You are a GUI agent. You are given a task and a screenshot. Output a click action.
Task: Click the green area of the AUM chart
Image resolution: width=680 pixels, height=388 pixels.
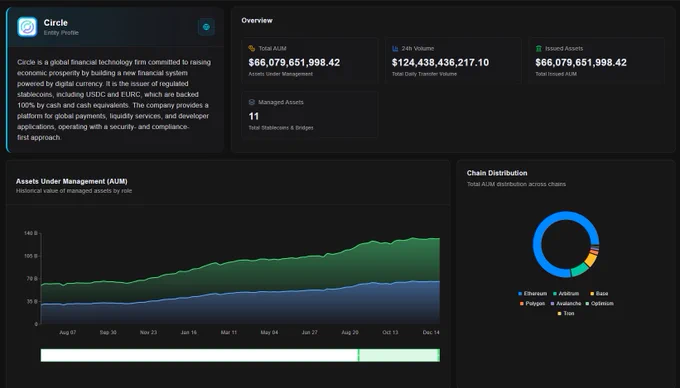304,273
